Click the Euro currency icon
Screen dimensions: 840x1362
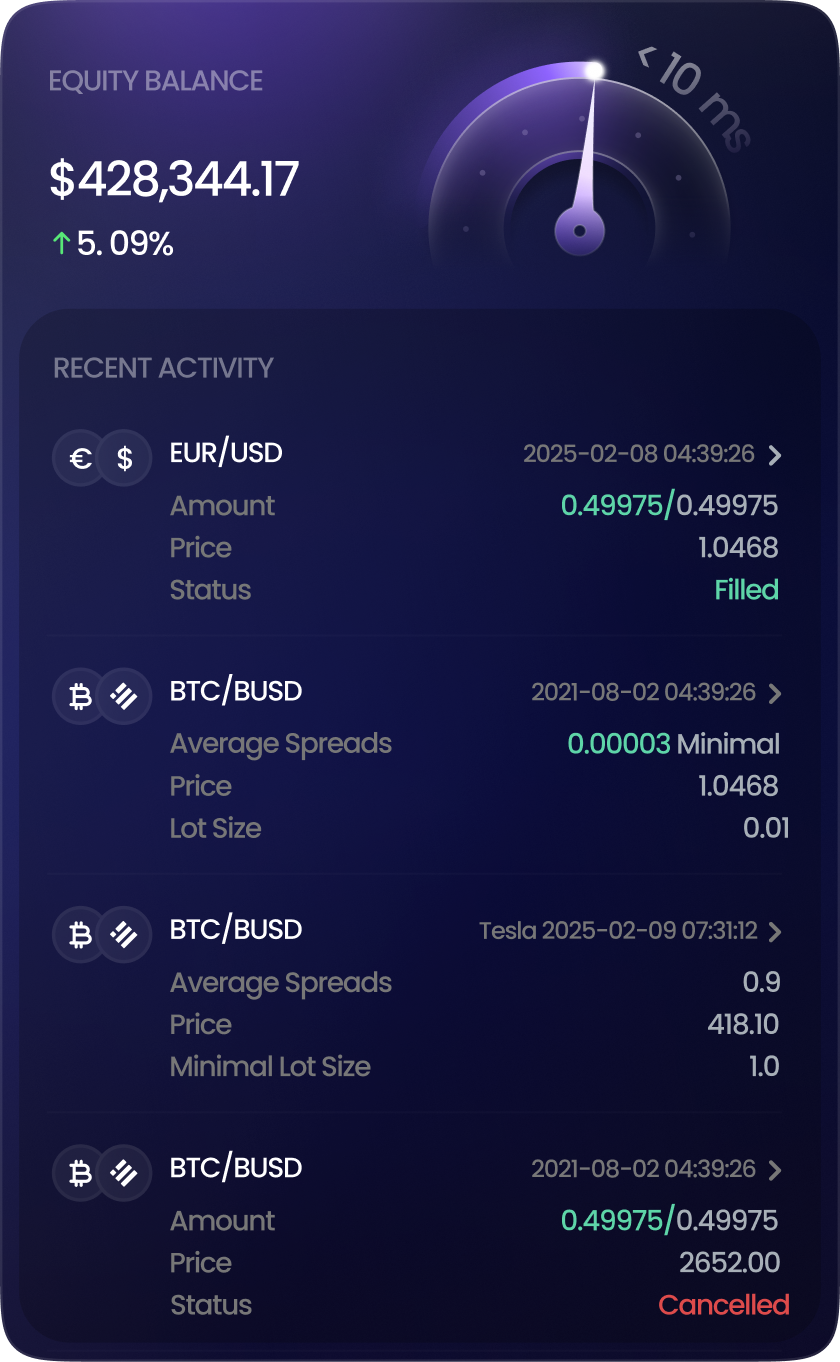click(80, 458)
